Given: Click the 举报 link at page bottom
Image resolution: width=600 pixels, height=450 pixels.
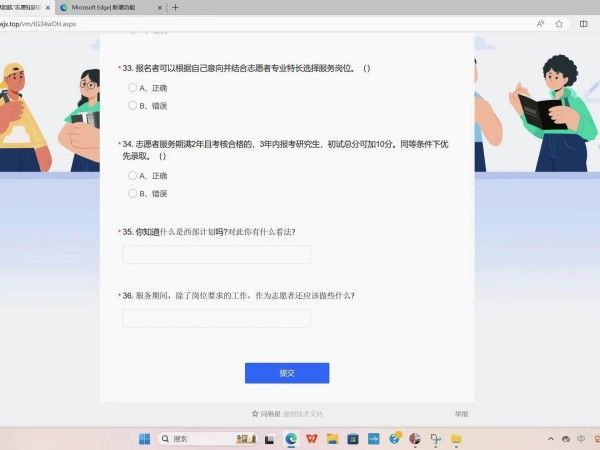Looking at the screenshot, I should pos(461,413).
